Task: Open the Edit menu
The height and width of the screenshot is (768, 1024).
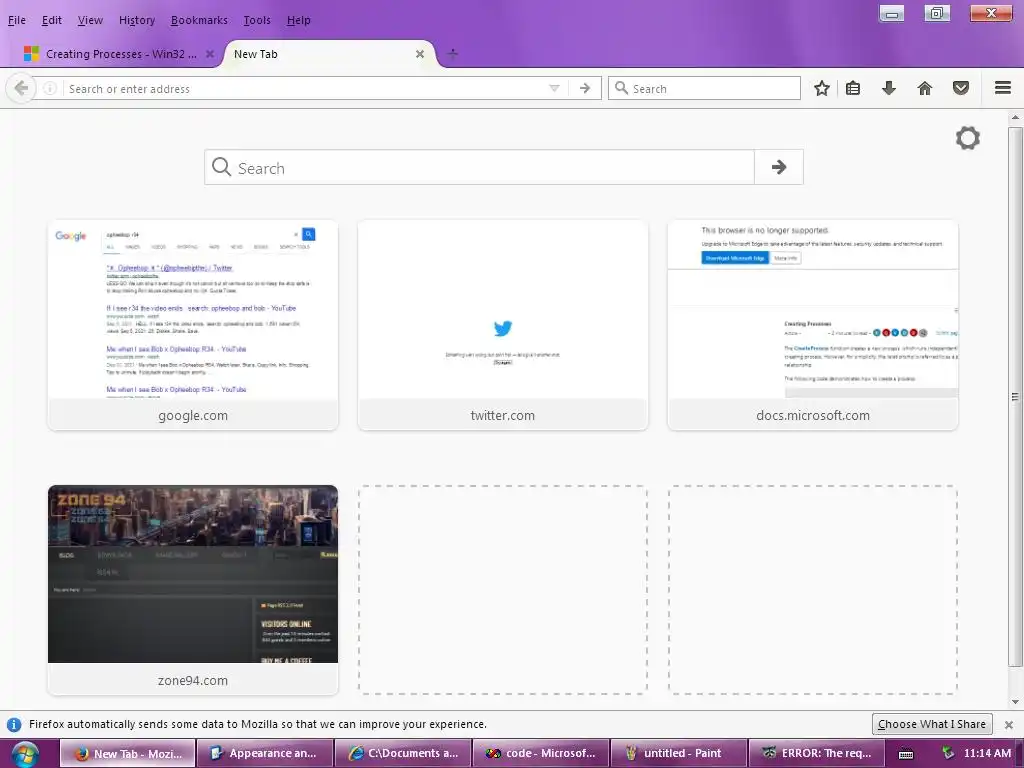Action: 52,20
